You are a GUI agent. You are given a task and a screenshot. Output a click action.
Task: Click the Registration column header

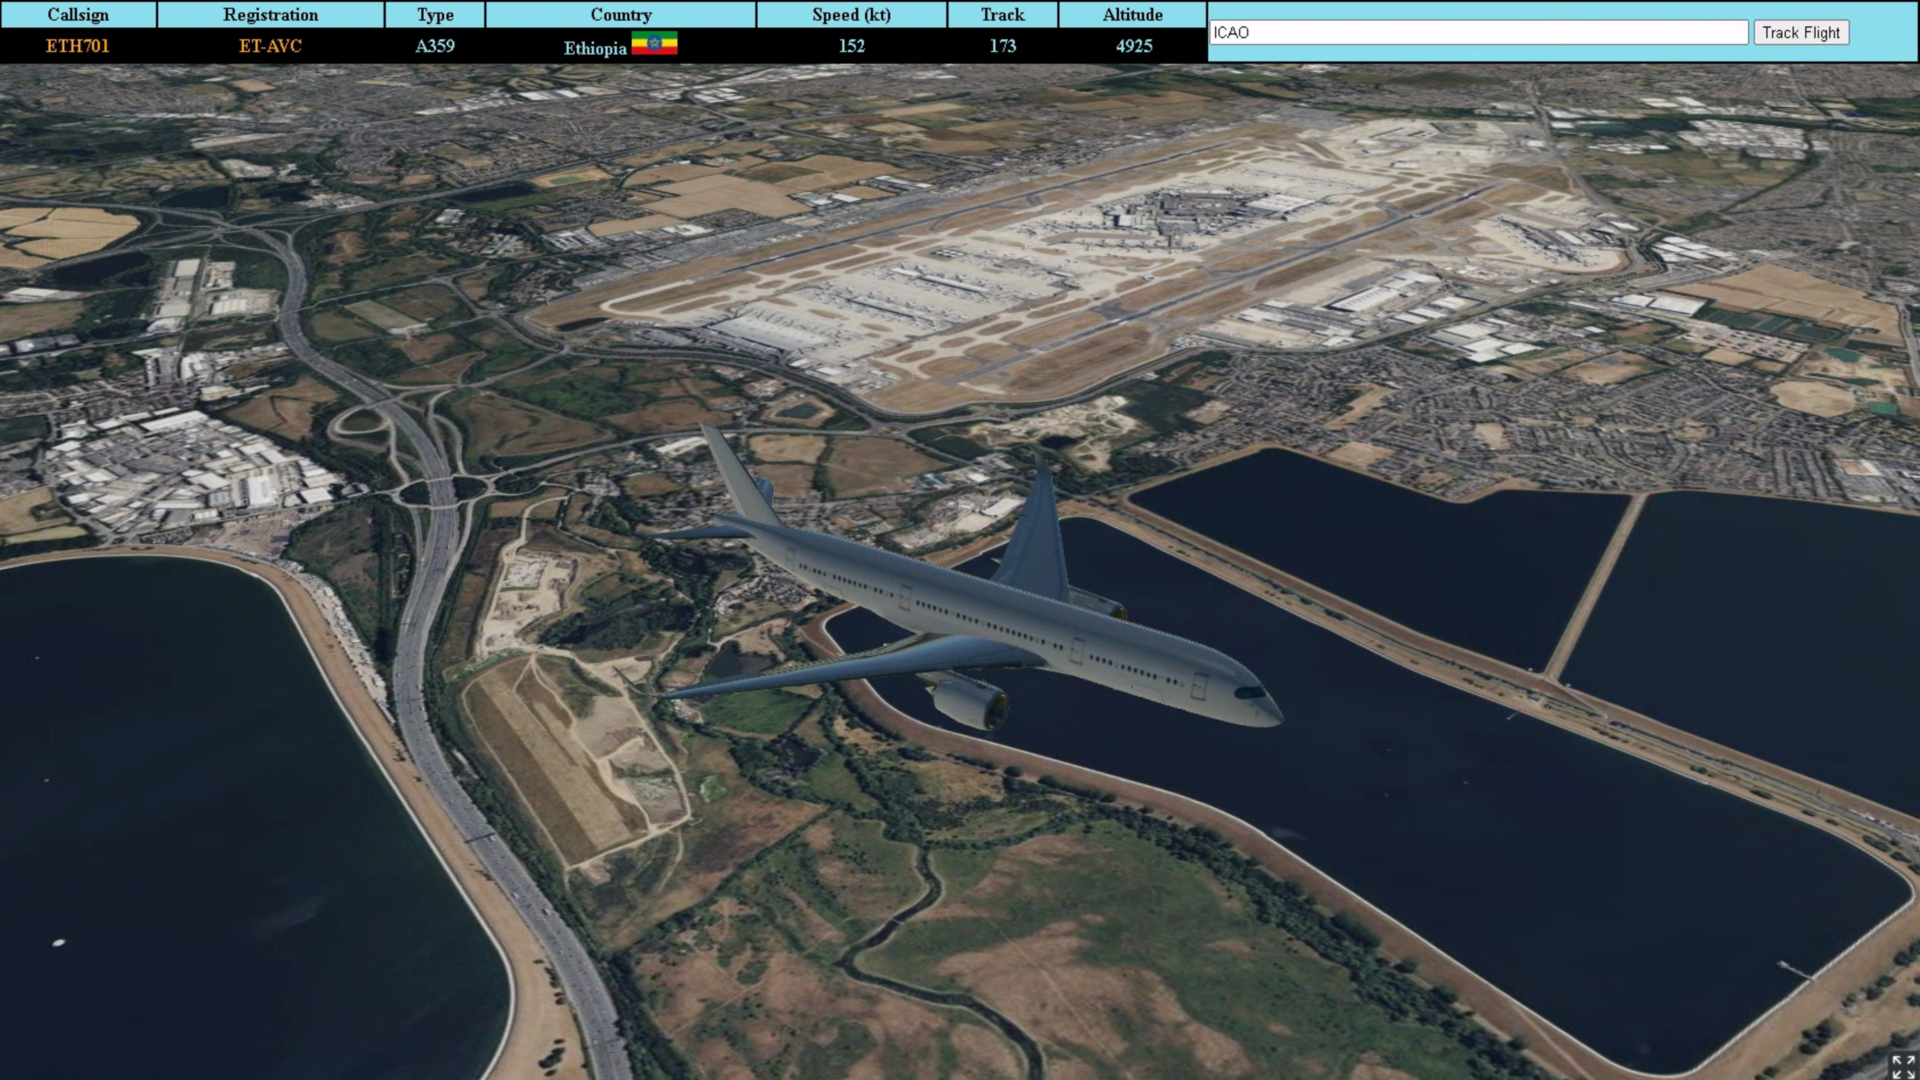270,14
